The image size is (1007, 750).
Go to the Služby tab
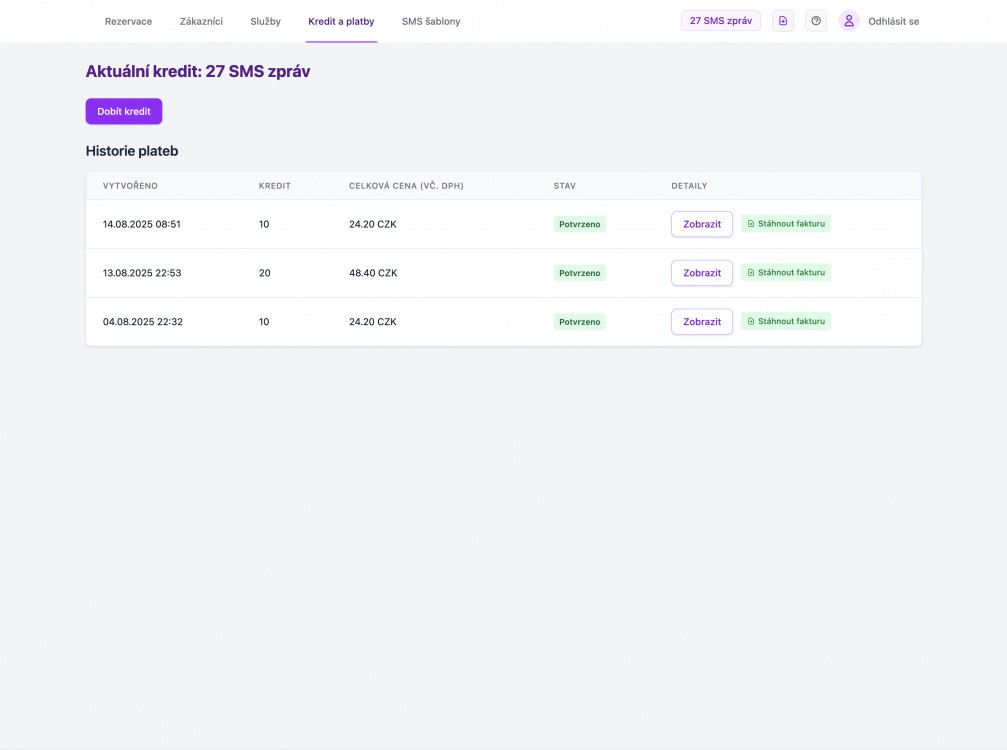[265, 21]
